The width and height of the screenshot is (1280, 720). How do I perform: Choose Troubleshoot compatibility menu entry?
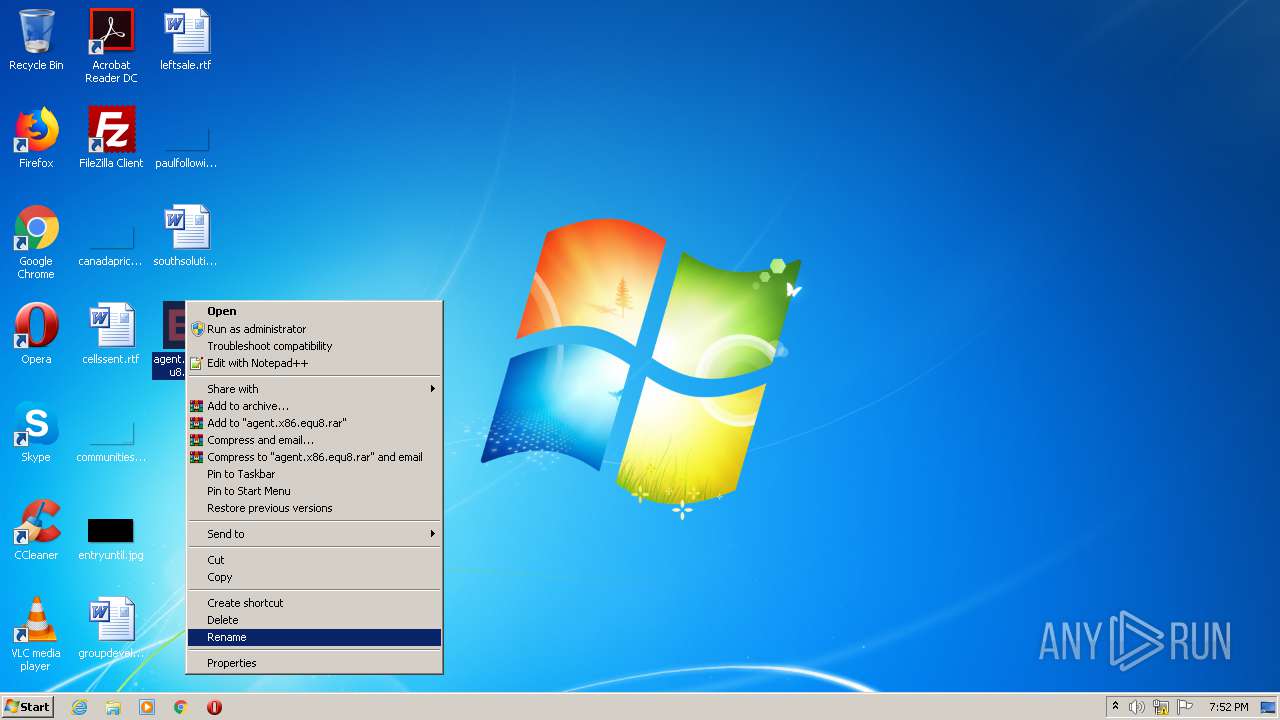[314, 346]
